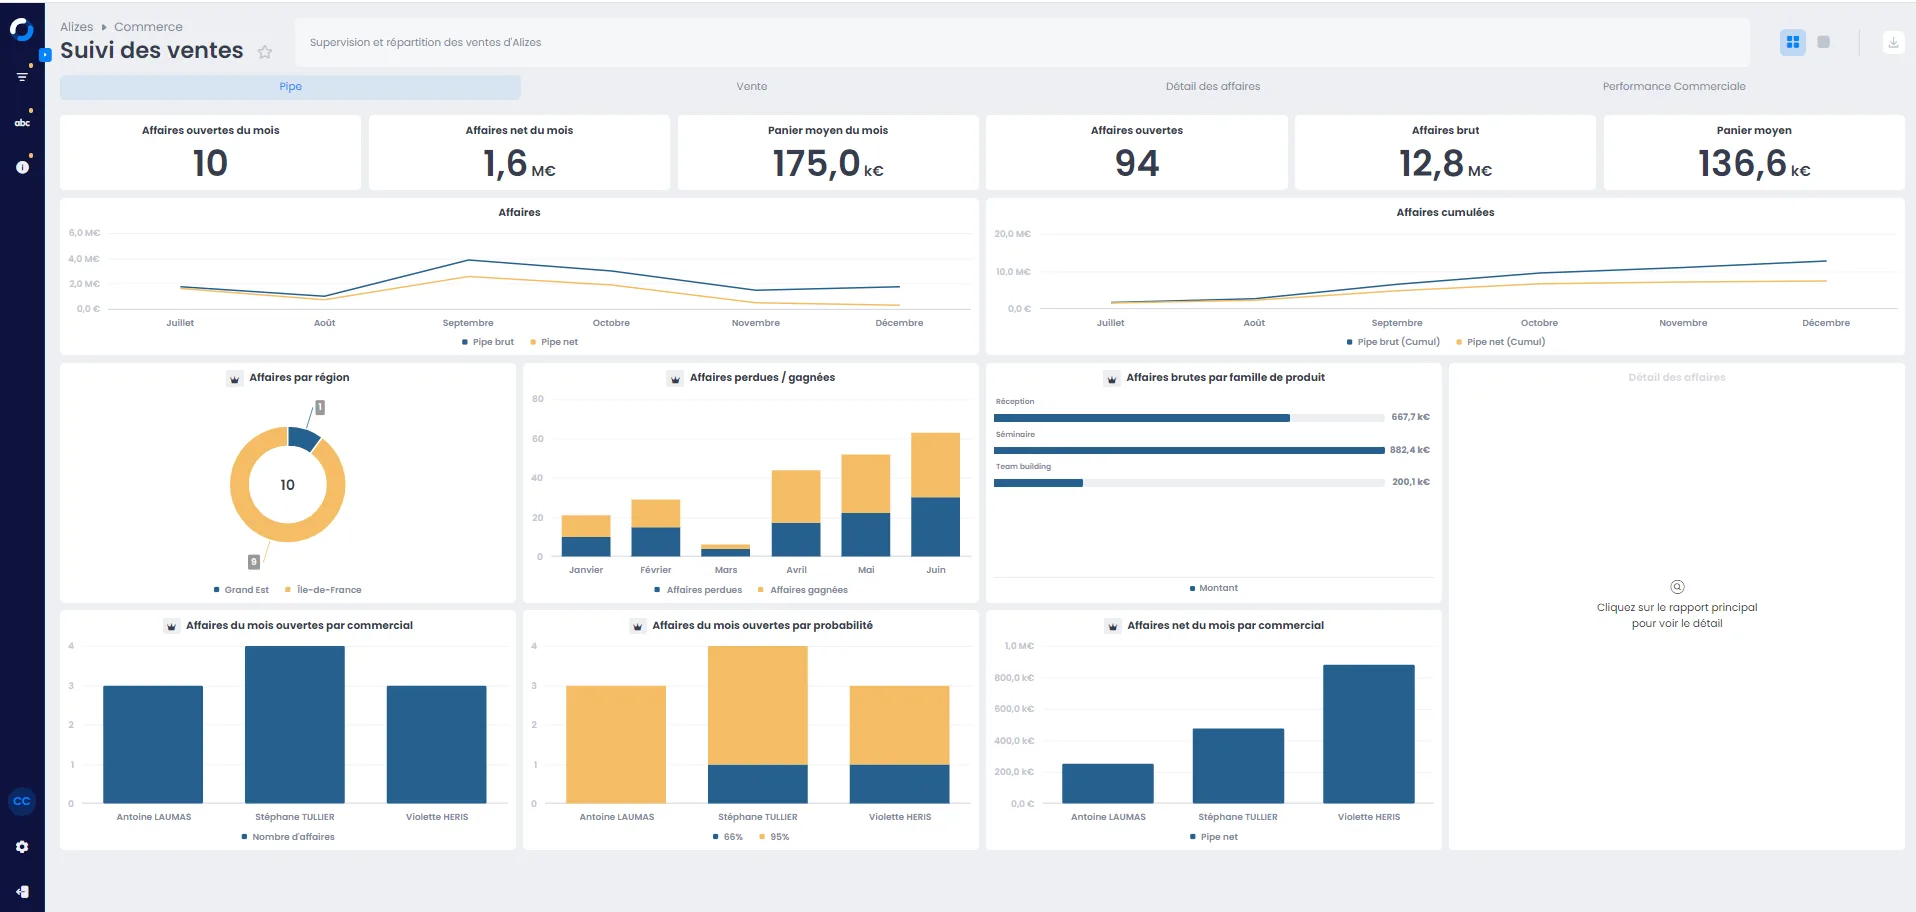
Task: Click Violette HERIS bar in net par commercial
Action: point(1369,734)
